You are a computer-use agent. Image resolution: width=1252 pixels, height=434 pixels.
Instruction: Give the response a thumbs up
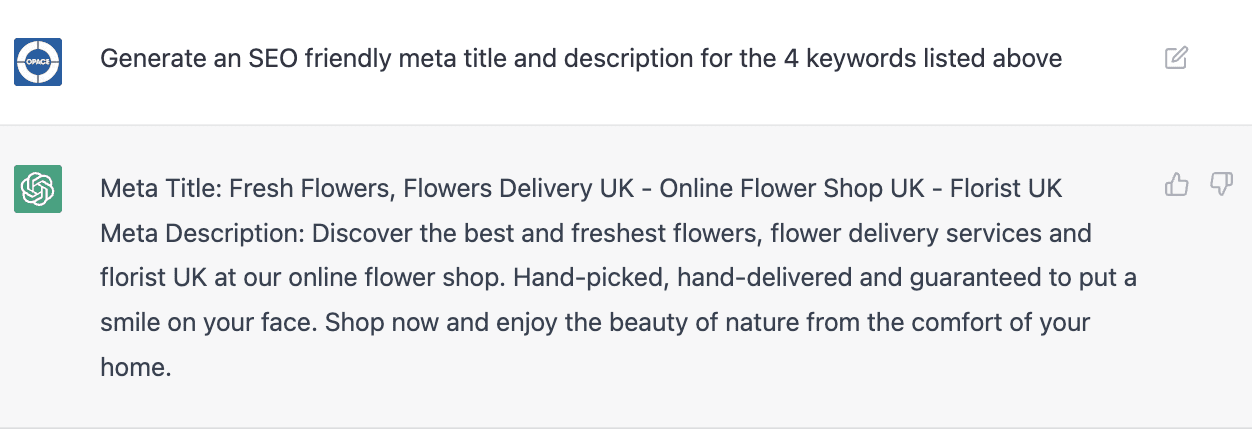click(1177, 184)
